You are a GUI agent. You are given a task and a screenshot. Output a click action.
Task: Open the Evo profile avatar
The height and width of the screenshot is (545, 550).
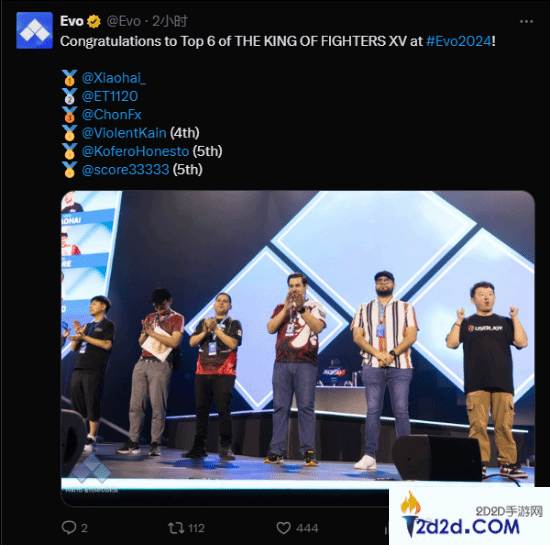click(x=34, y=30)
